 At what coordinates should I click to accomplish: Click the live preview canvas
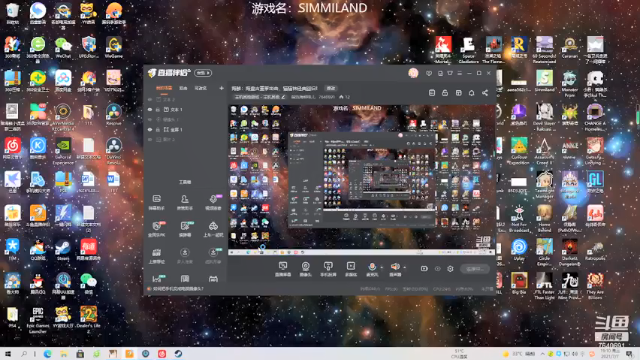click(x=362, y=180)
